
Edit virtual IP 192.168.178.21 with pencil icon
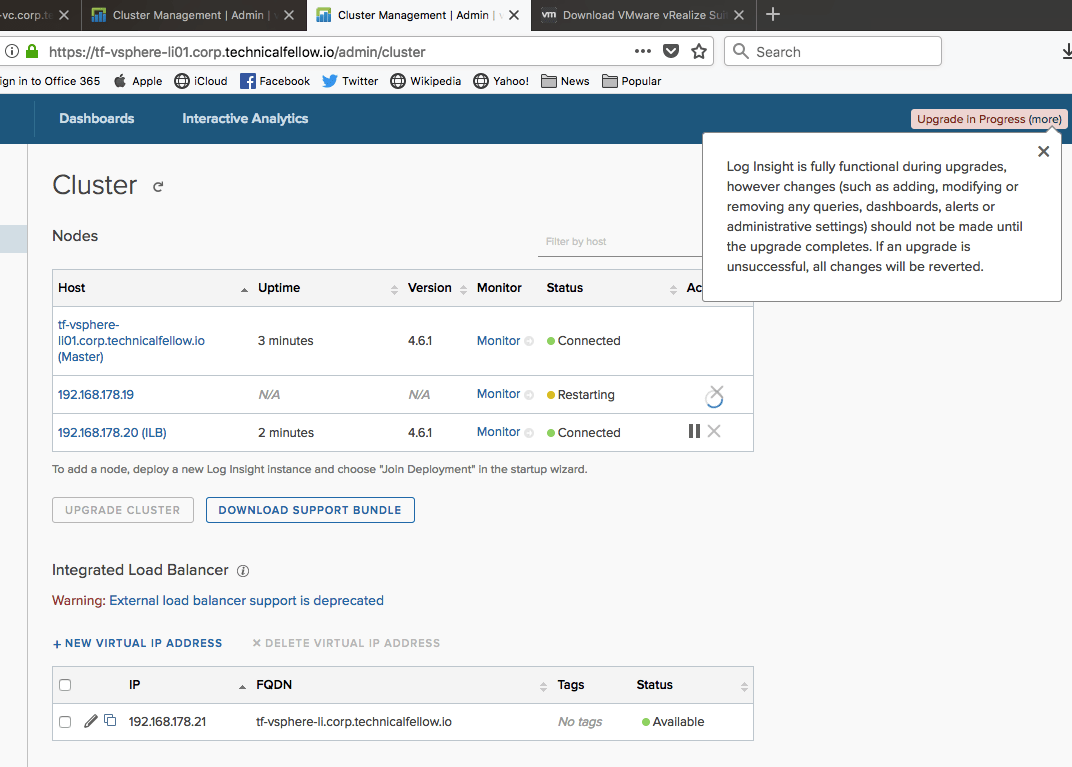pyautogui.click(x=91, y=721)
